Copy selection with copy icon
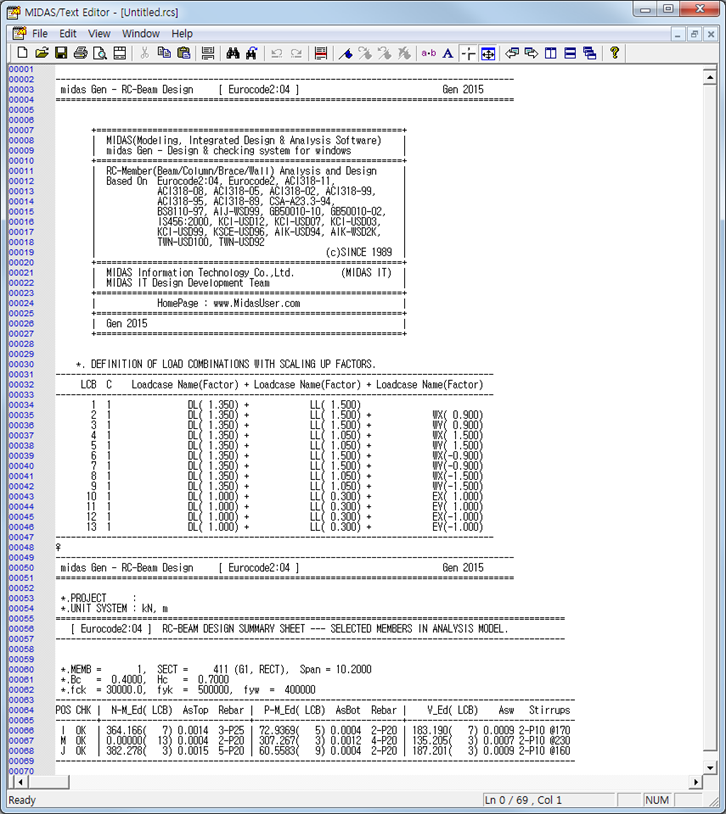Image resolution: width=726 pixels, height=814 pixels. point(164,53)
